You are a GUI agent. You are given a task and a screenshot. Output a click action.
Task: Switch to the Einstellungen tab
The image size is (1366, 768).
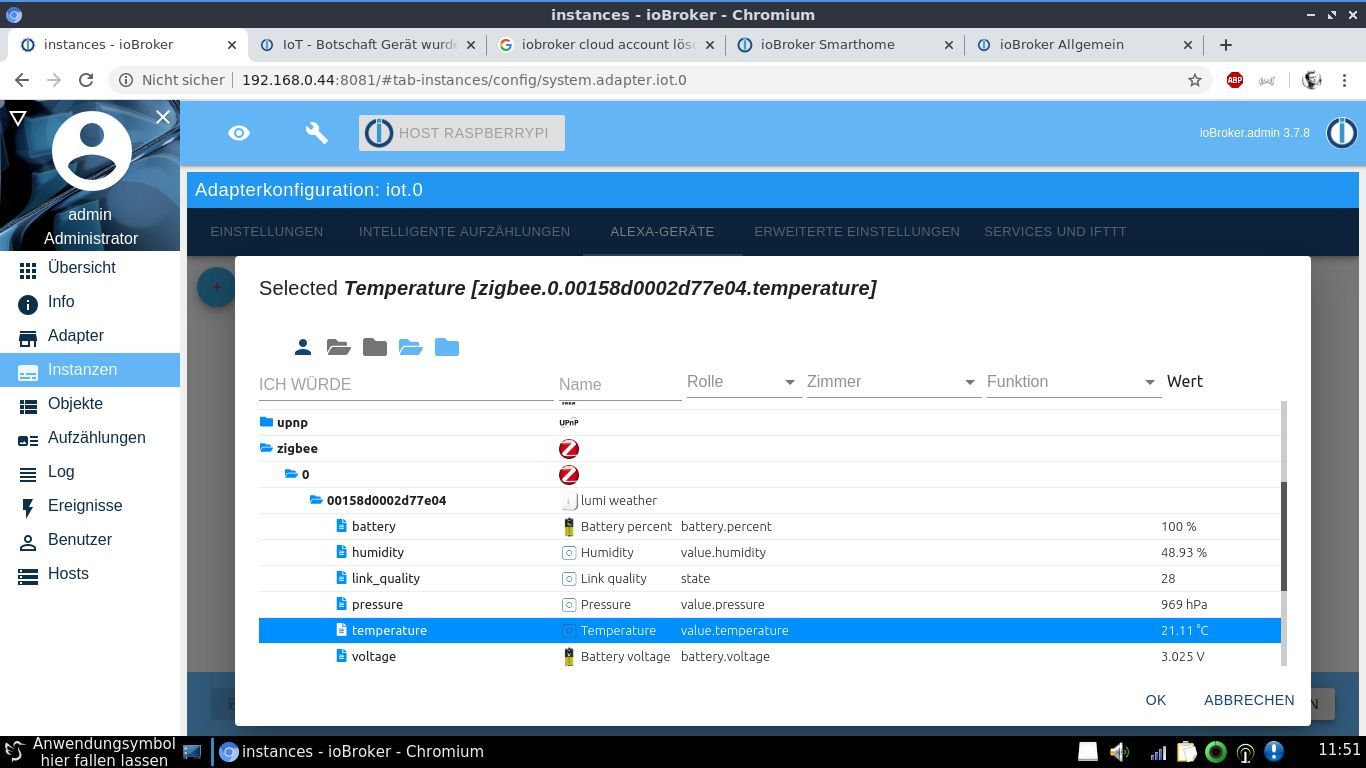[266, 231]
